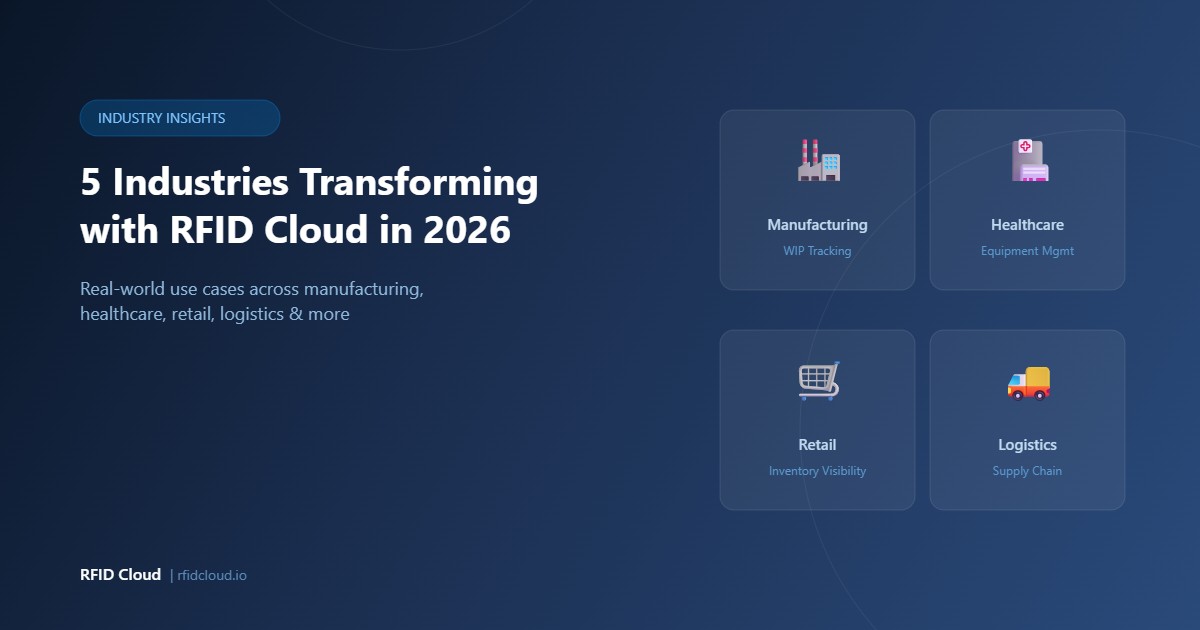Expand the Retail Inventory Visibility card
The image size is (1200, 630).
(818, 419)
